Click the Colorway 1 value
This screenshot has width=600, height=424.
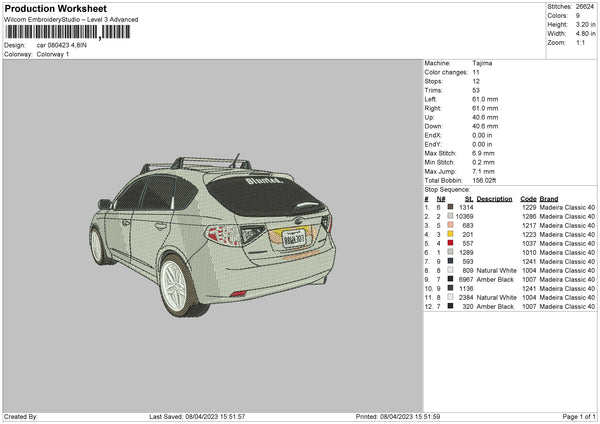[x=53, y=54]
